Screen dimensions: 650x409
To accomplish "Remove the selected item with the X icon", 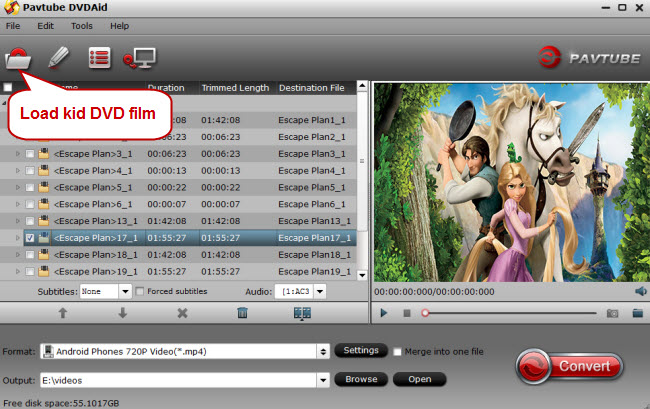I will click(182, 313).
